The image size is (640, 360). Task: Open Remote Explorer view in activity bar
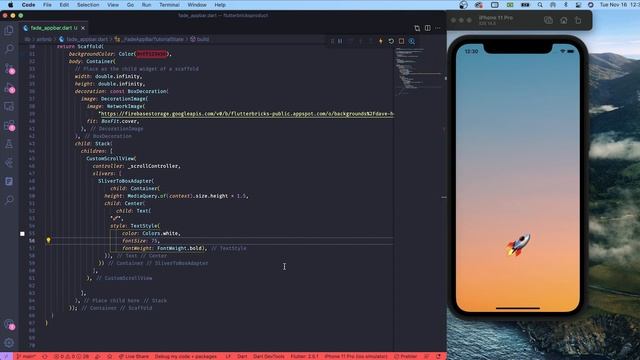pyautogui.click(x=9, y=107)
